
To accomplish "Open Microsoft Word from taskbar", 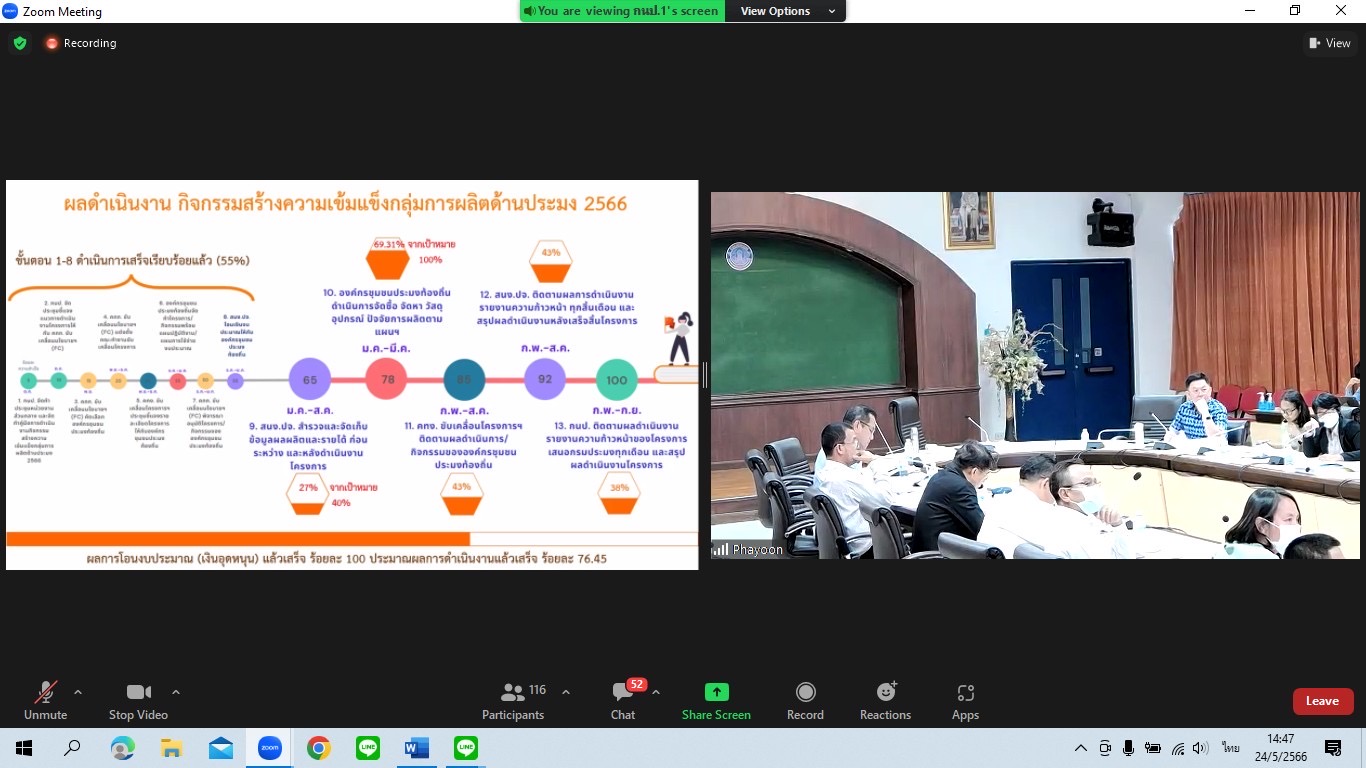I will point(416,748).
